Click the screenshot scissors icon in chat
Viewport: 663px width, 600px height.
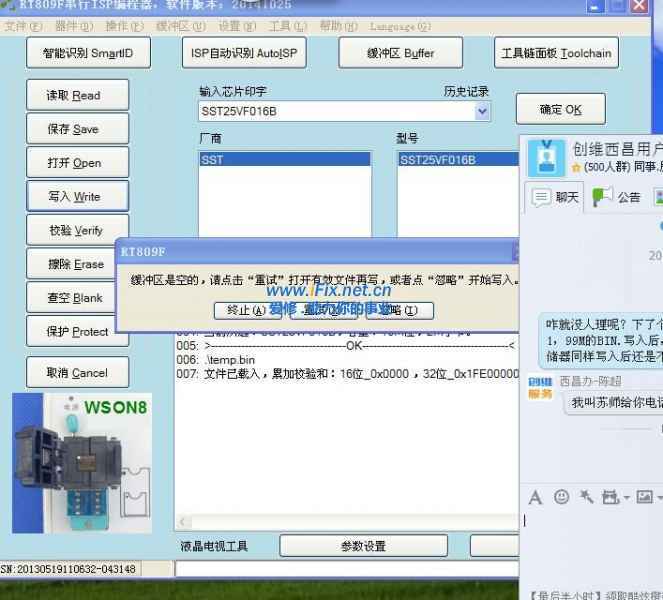point(611,497)
